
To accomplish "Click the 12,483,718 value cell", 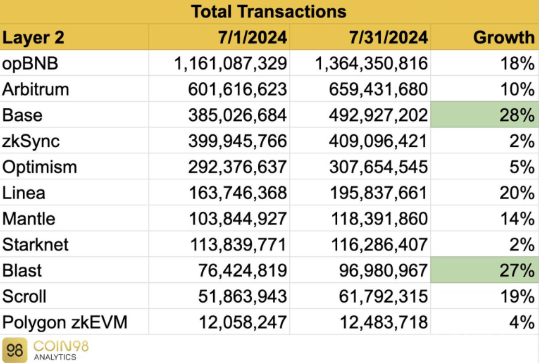I will tap(360, 322).
